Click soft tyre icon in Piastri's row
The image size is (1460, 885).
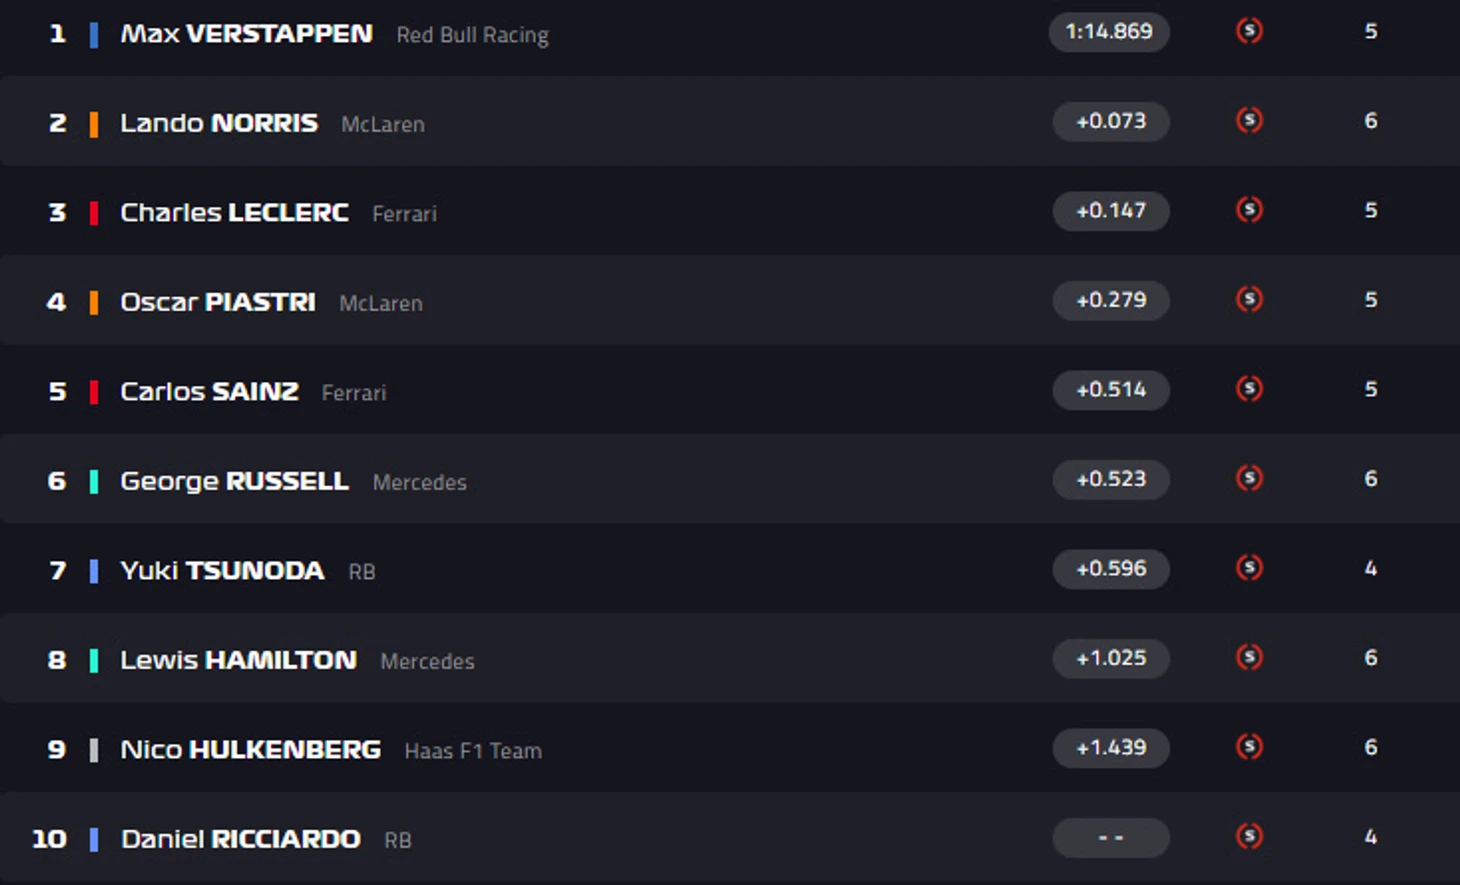point(1249,300)
